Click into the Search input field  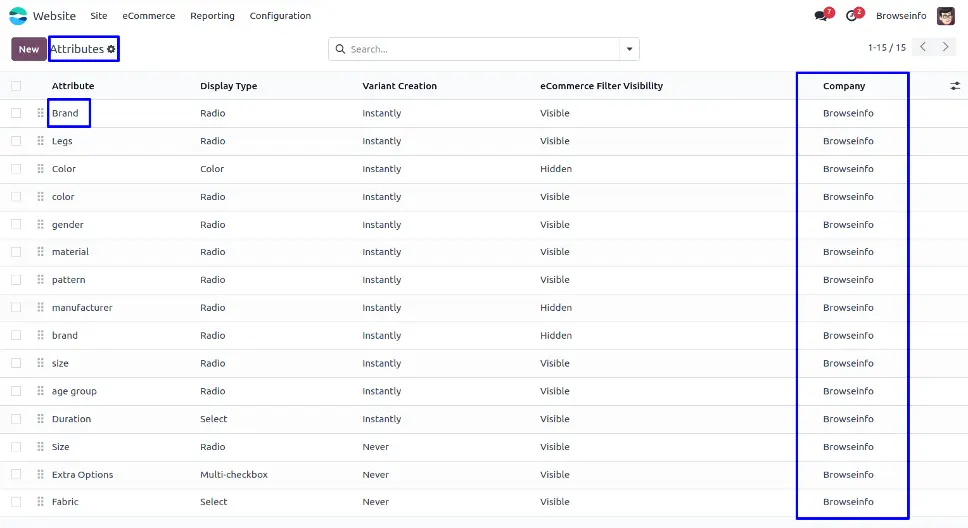[480, 49]
